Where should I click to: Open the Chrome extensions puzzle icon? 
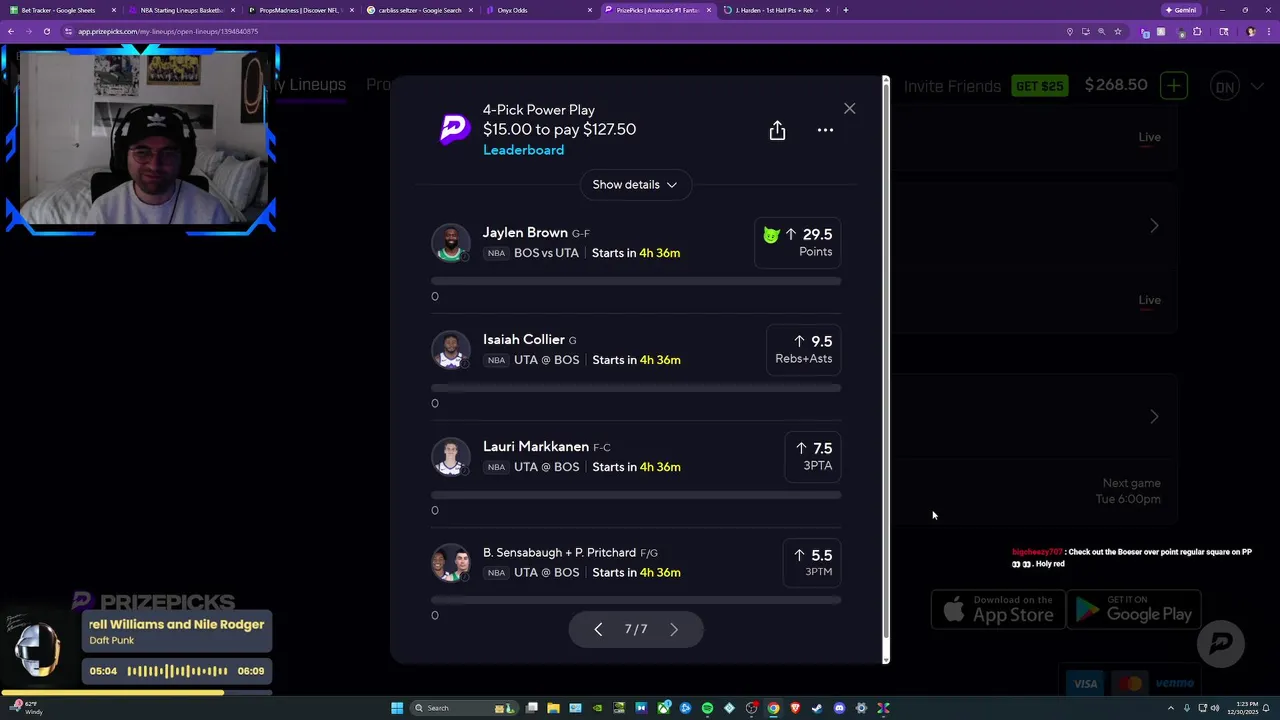pyautogui.click(x=1198, y=31)
